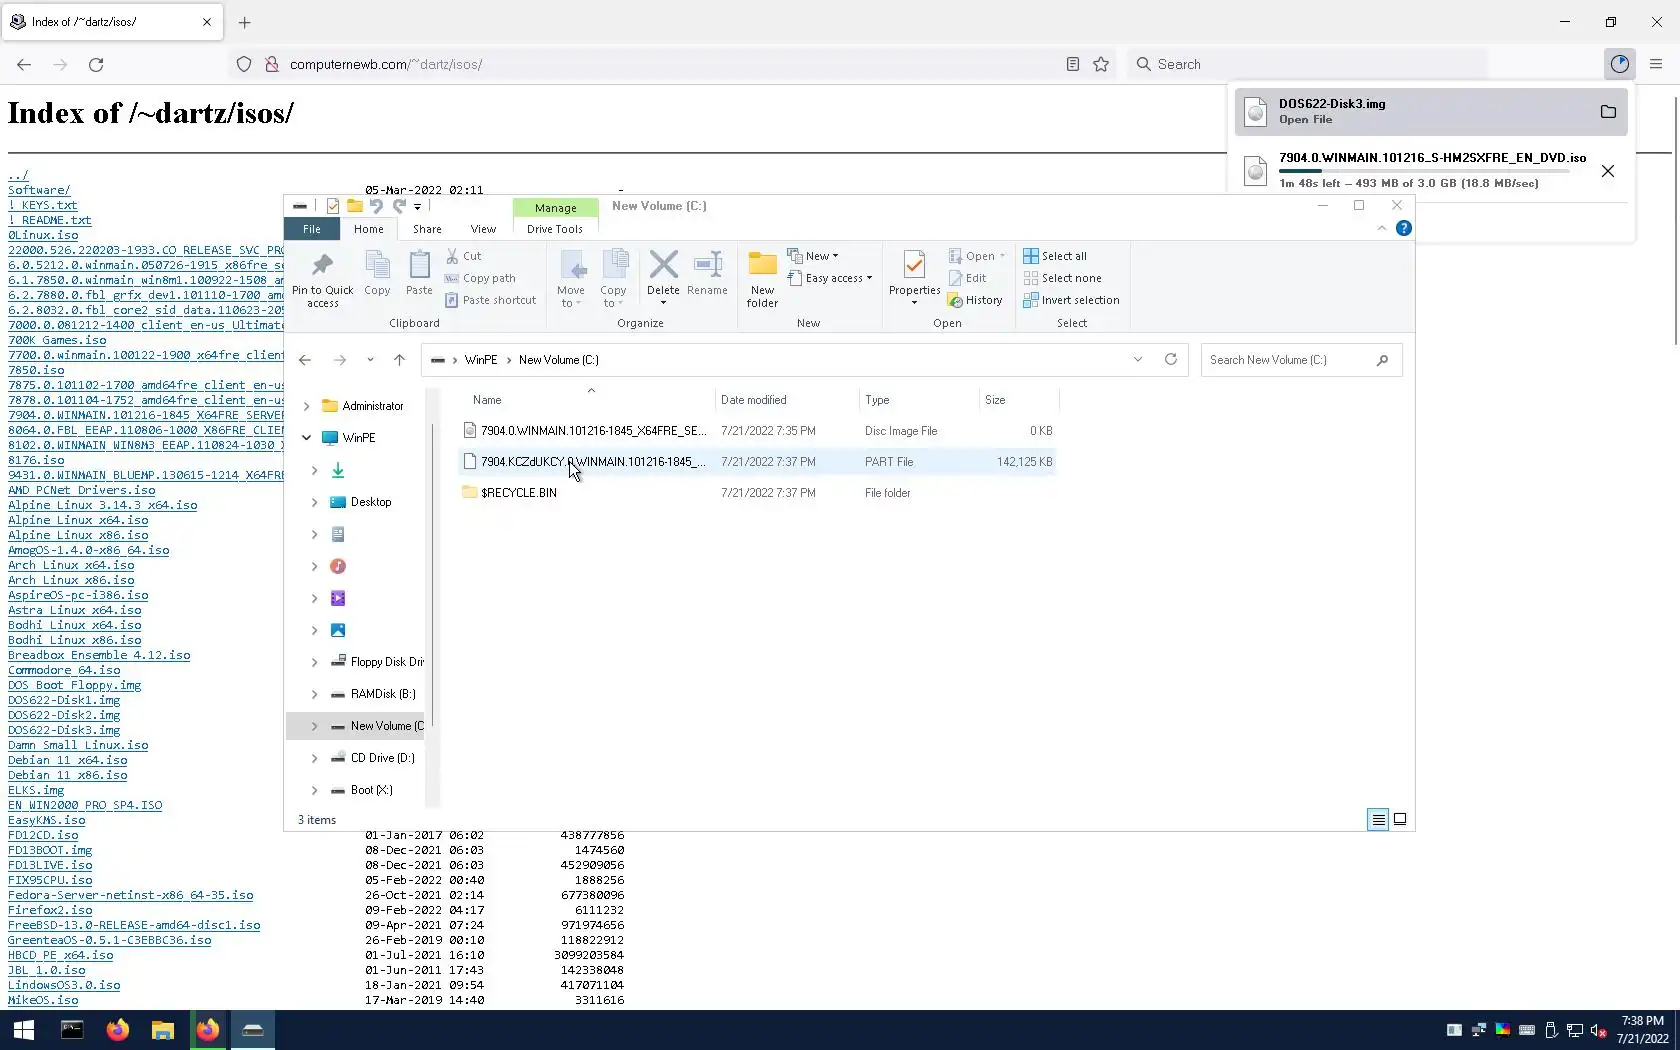
Task: Click Paste shortcut in the ribbon
Action: (x=490, y=300)
